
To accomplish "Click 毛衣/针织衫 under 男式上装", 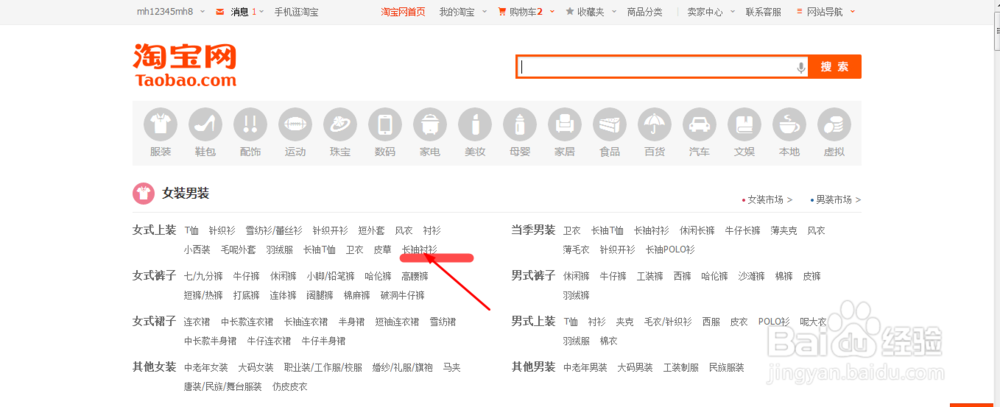I will pyautogui.click(x=668, y=322).
